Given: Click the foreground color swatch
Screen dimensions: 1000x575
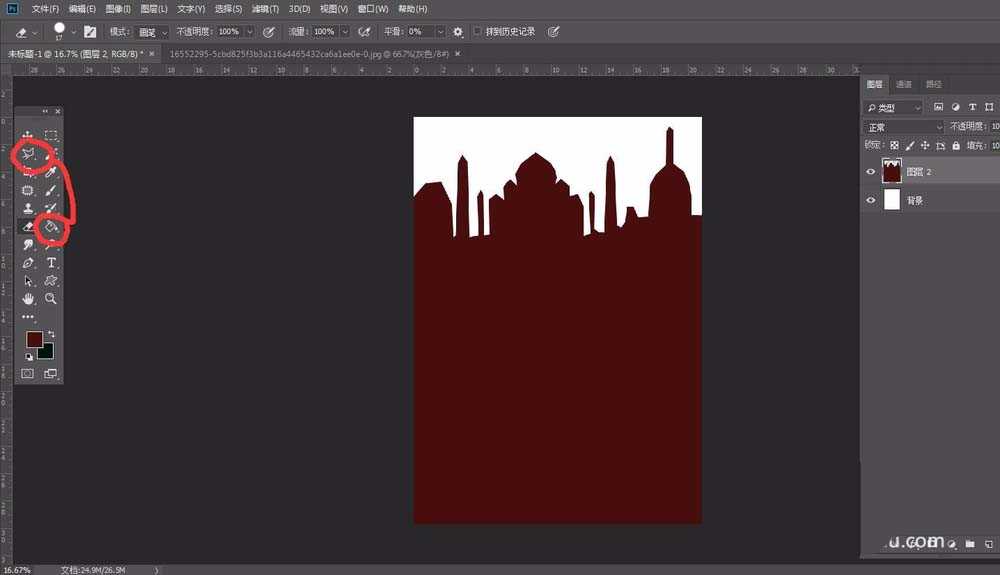Looking at the screenshot, I should (35, 340).
